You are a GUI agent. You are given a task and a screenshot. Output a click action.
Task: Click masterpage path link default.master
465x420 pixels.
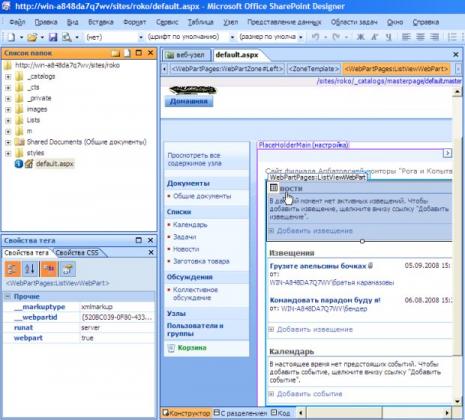389,81
